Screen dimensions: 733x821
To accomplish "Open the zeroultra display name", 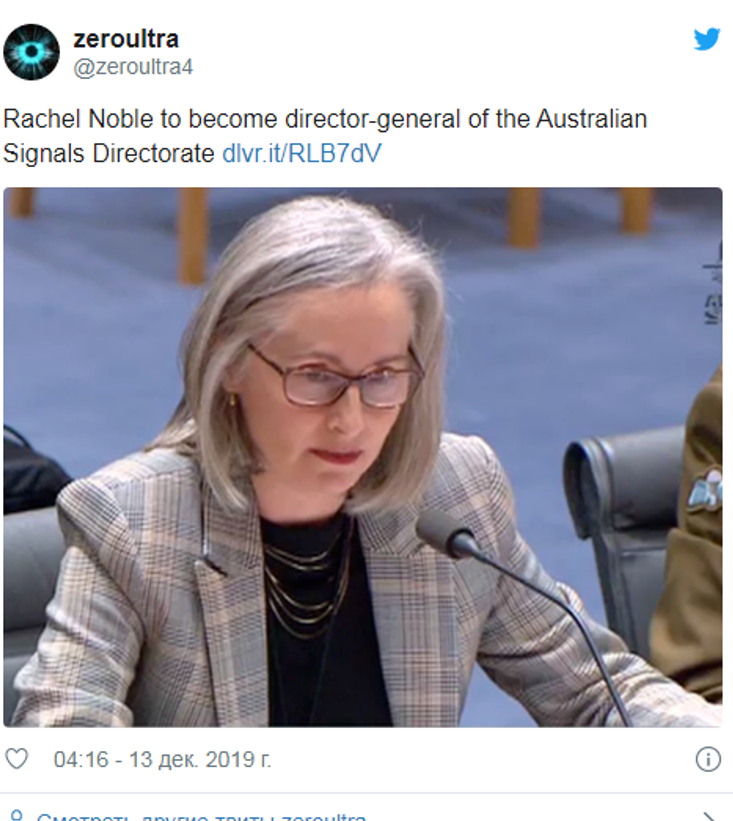I will click(x=126, y=39).
